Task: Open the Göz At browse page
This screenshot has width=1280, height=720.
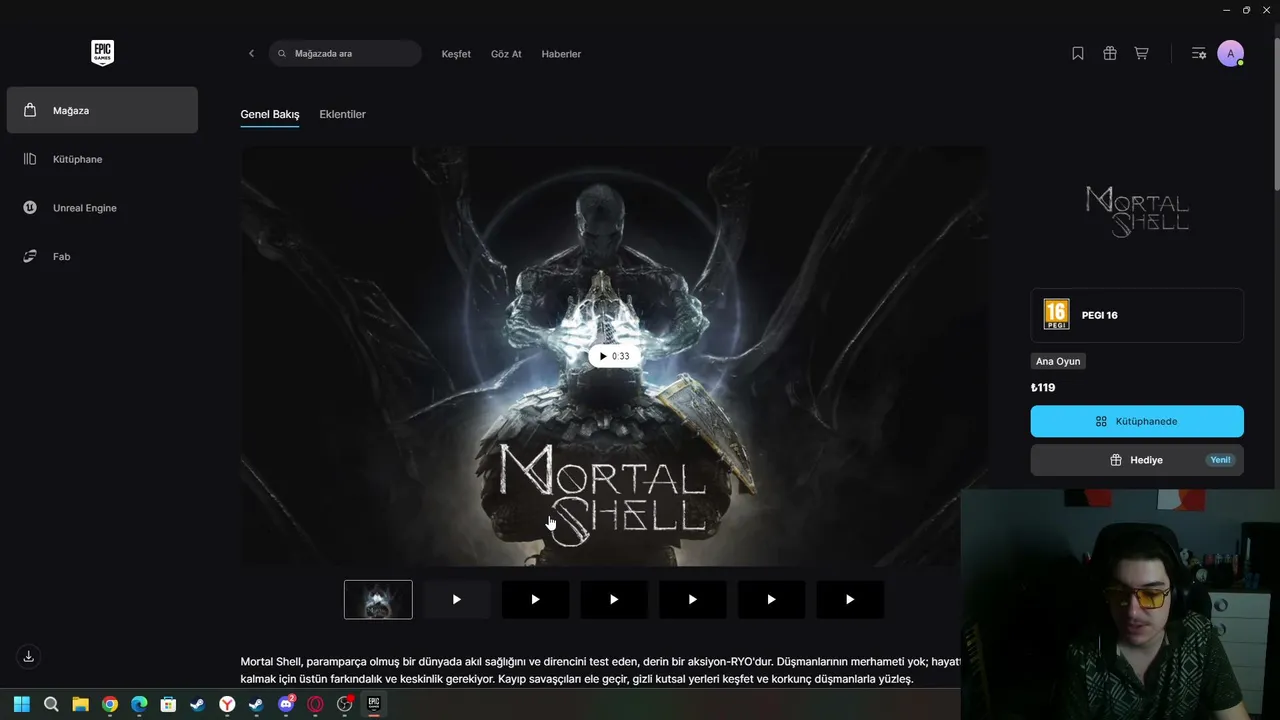Action: (x=506, y=54)
